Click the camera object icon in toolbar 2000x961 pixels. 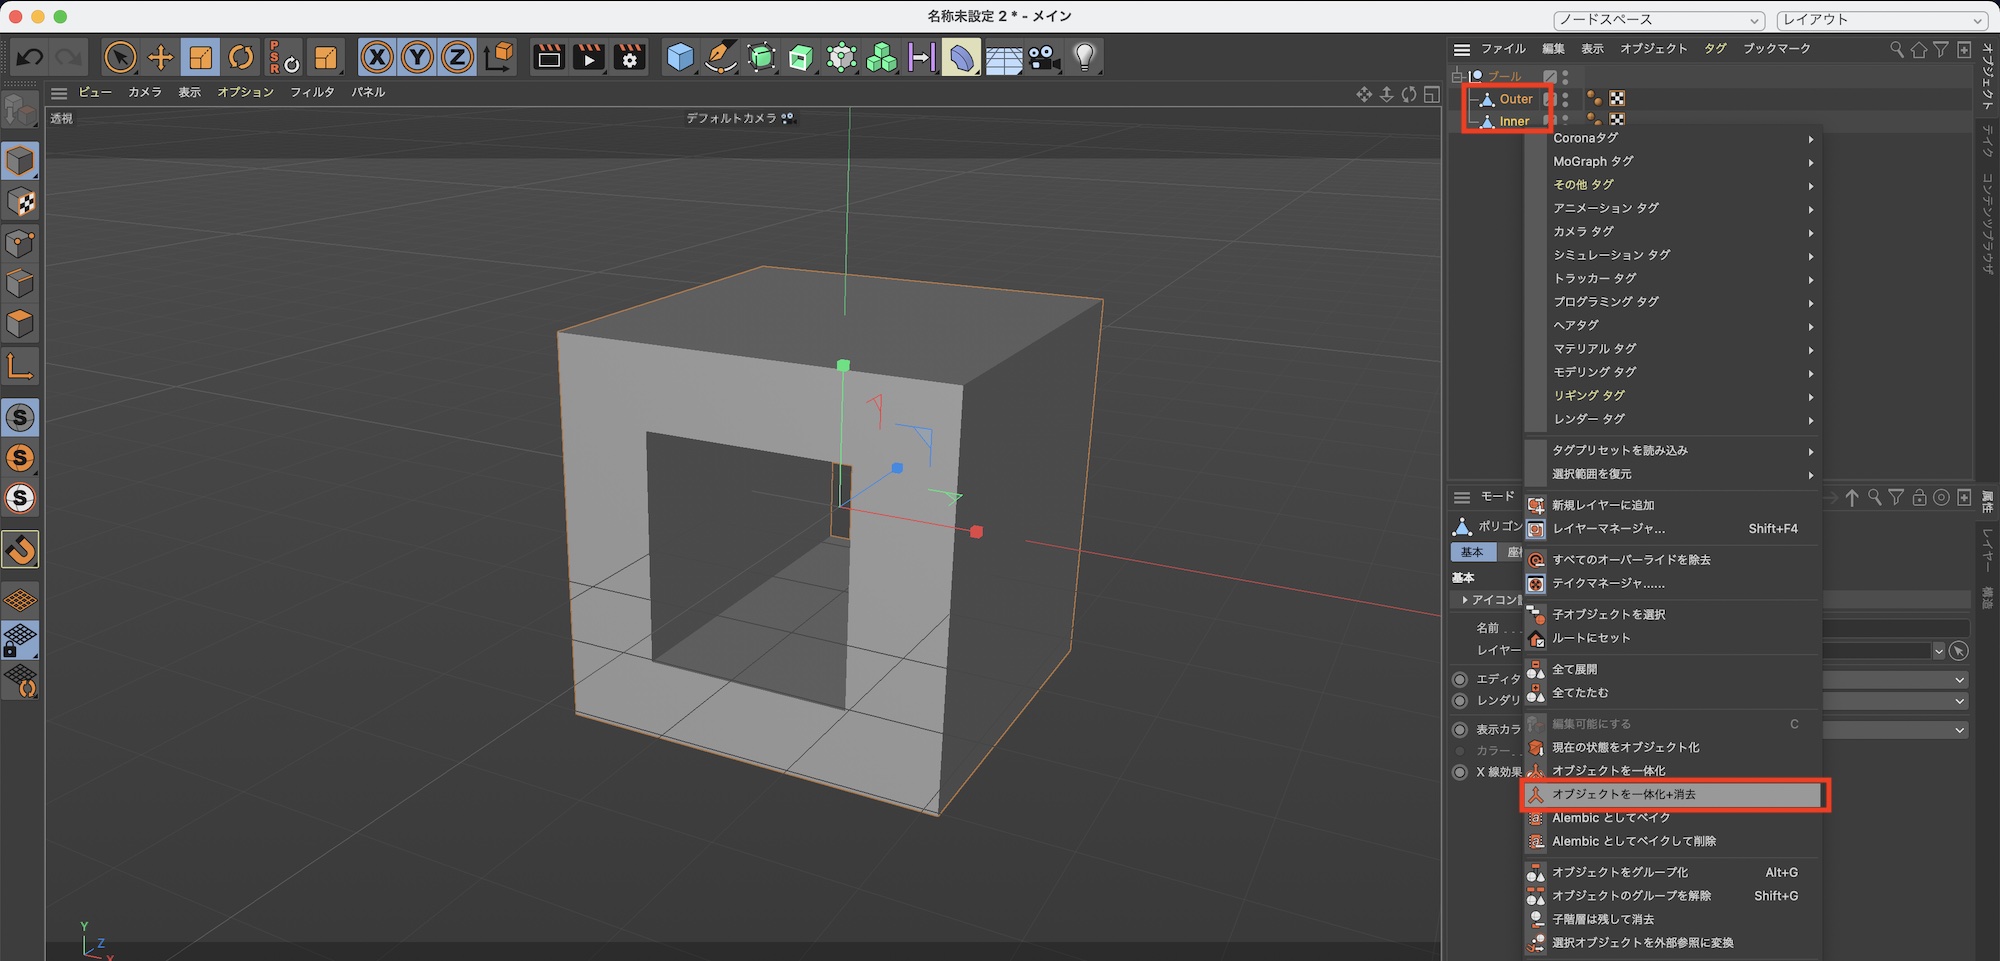[x=1044, y=58]
